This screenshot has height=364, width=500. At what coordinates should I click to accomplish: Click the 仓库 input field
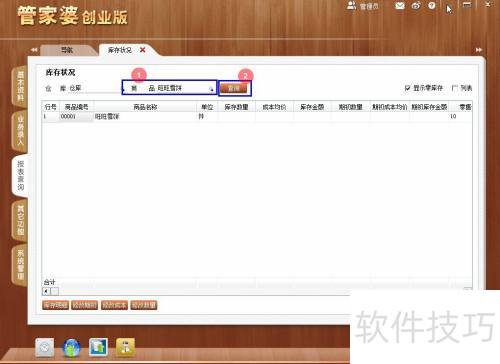[94, 88]
